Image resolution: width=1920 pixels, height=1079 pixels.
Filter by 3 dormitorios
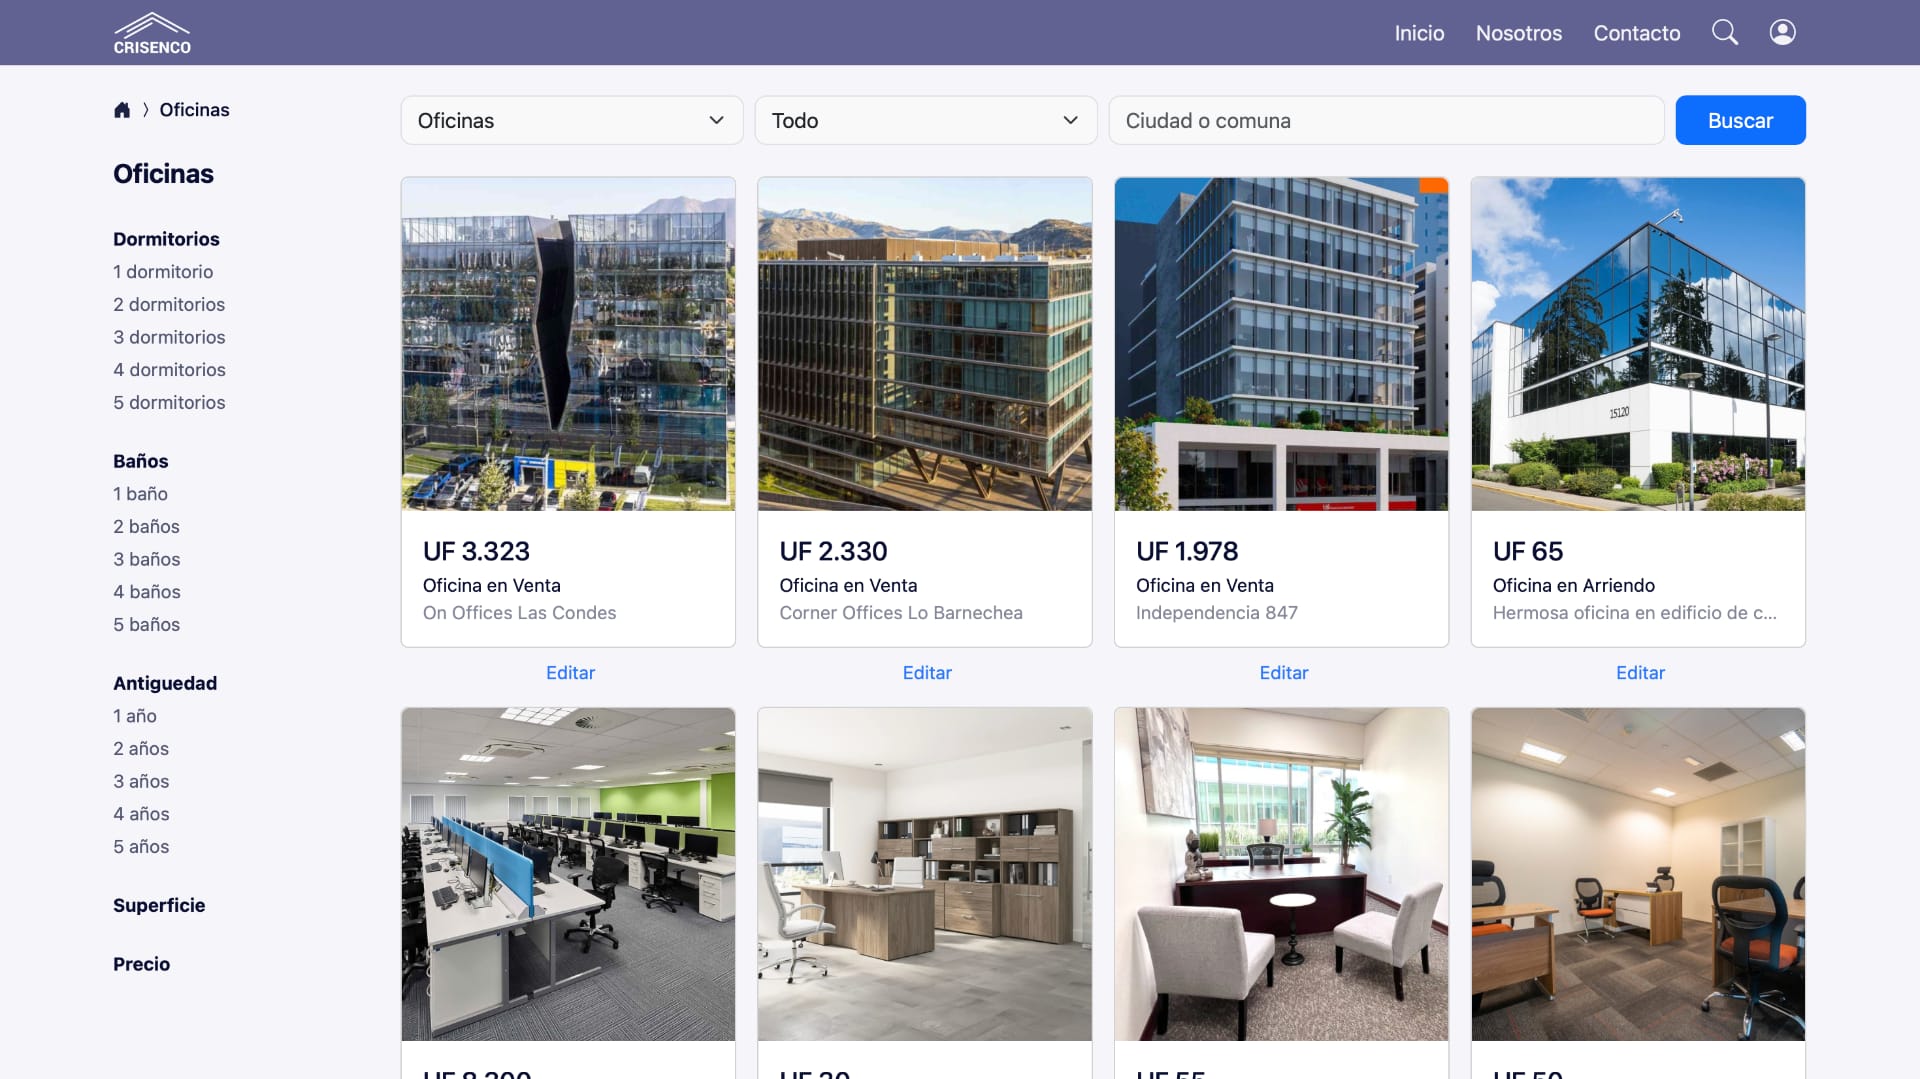coord(169,337)
